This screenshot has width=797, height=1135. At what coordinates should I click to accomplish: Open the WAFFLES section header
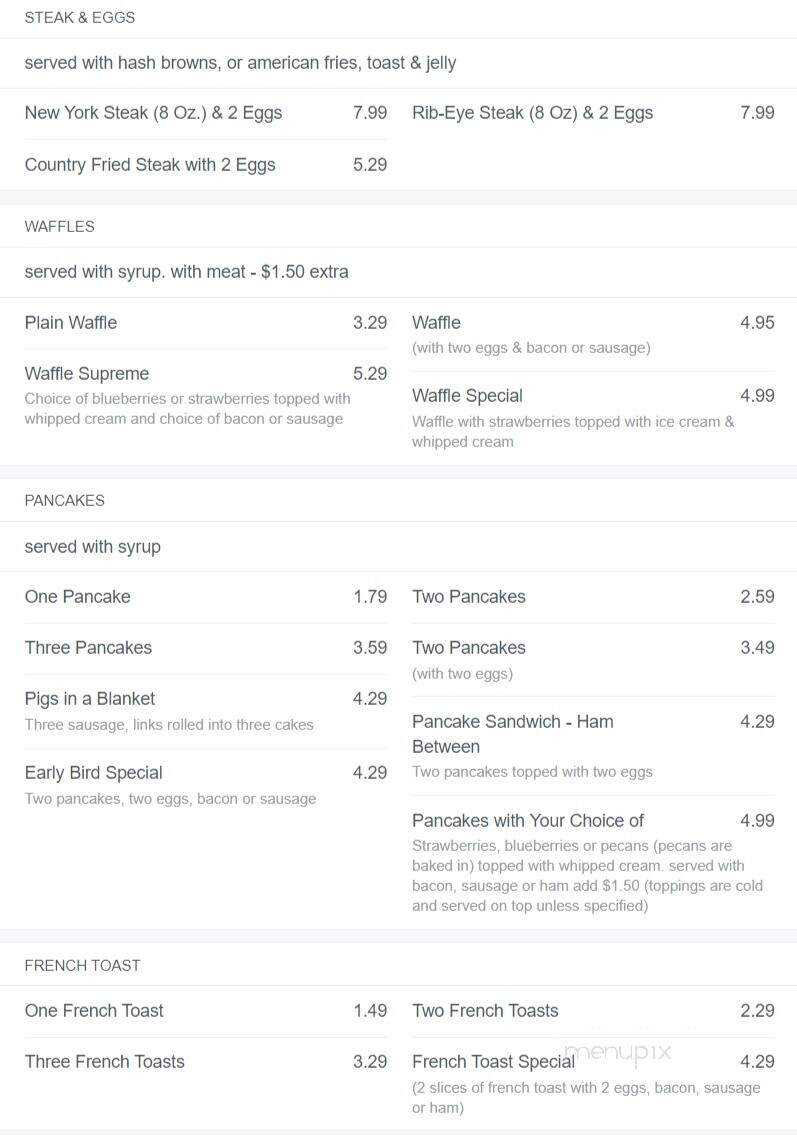click(x=59, y=227)
